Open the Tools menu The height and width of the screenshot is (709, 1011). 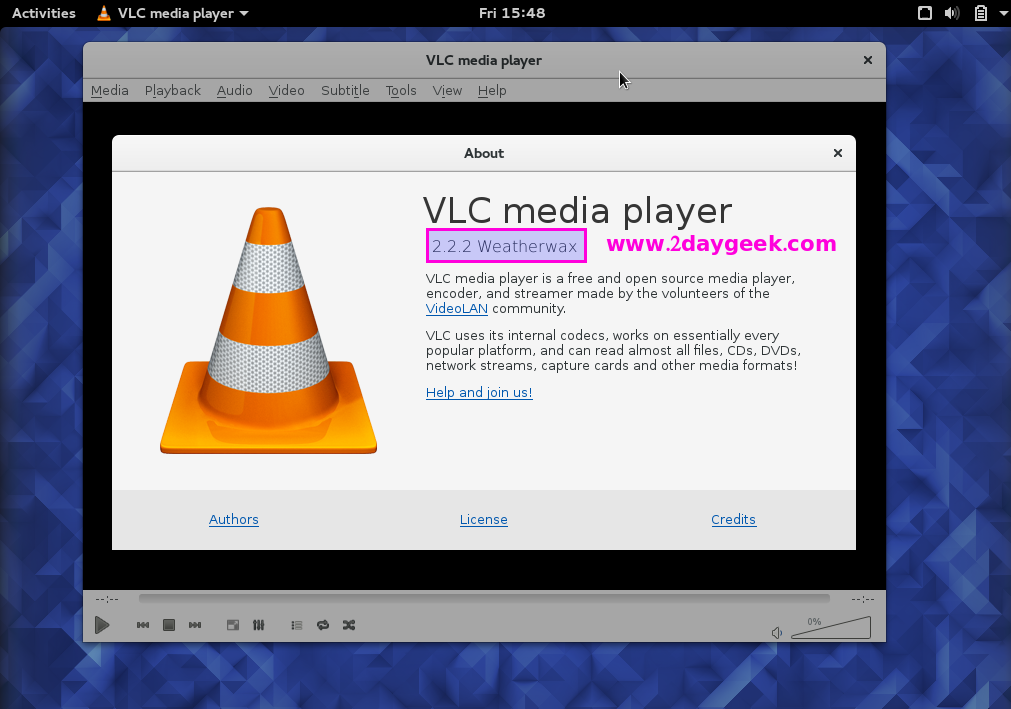tap(401, 91)
